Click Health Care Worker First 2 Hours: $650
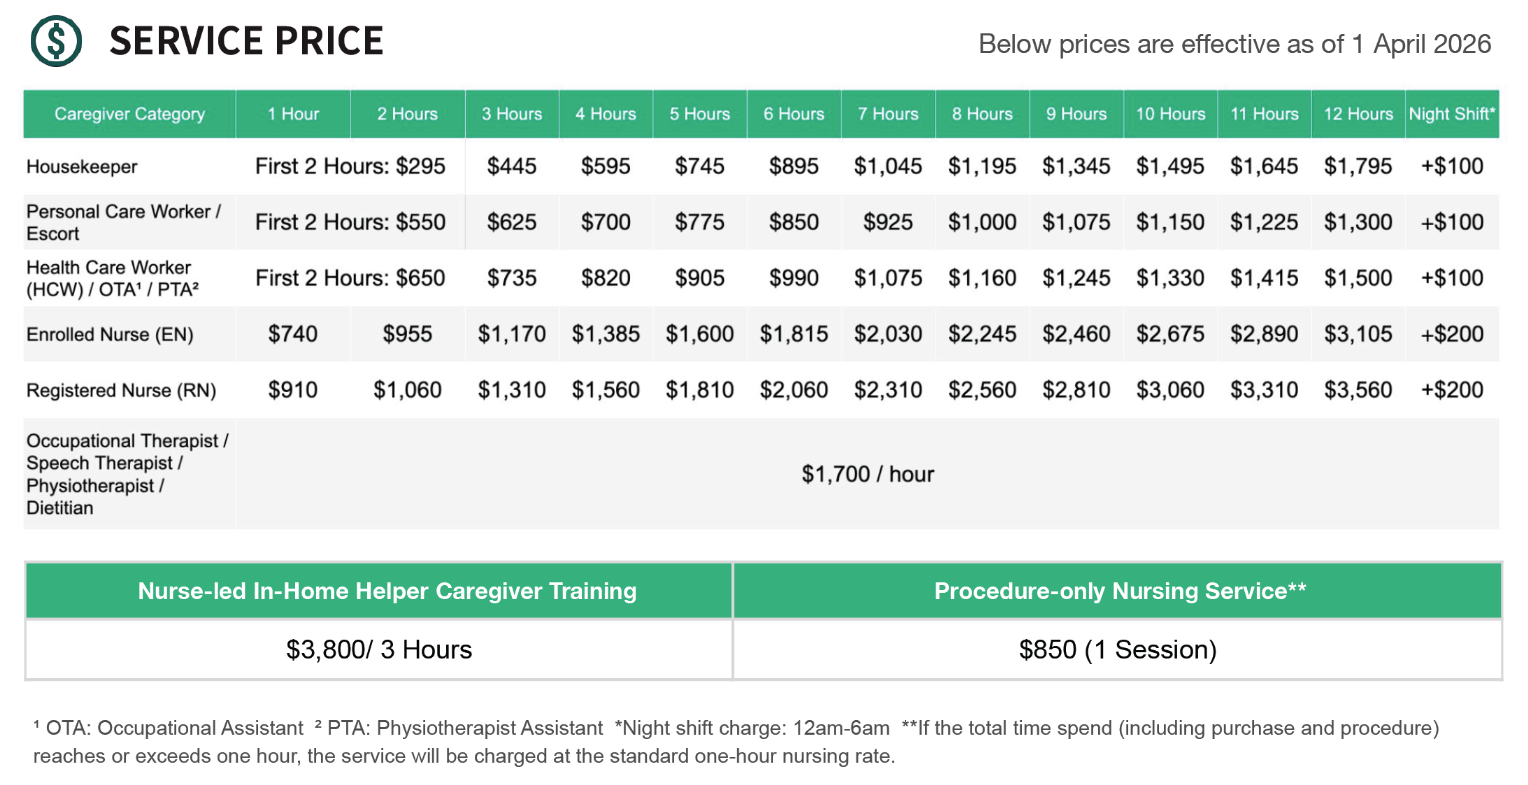The height and width of the screenshot is (785, 1528). point(350,278)
